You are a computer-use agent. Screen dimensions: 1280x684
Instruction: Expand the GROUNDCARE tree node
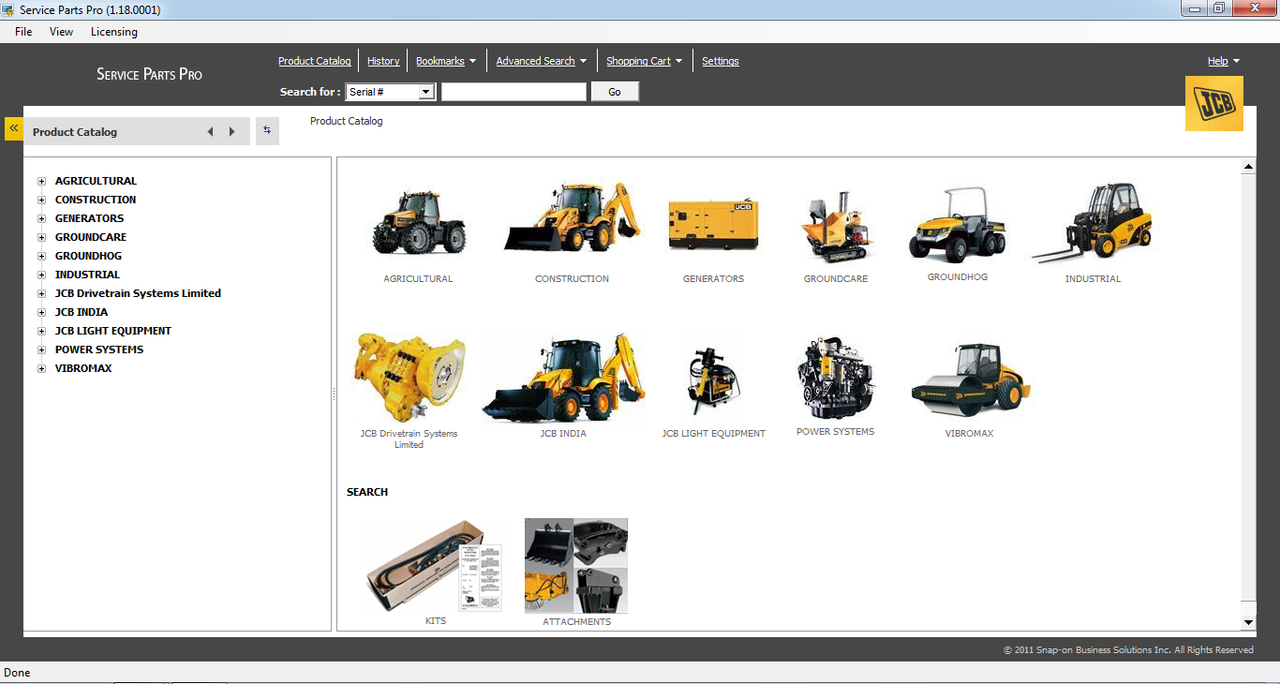42,238
